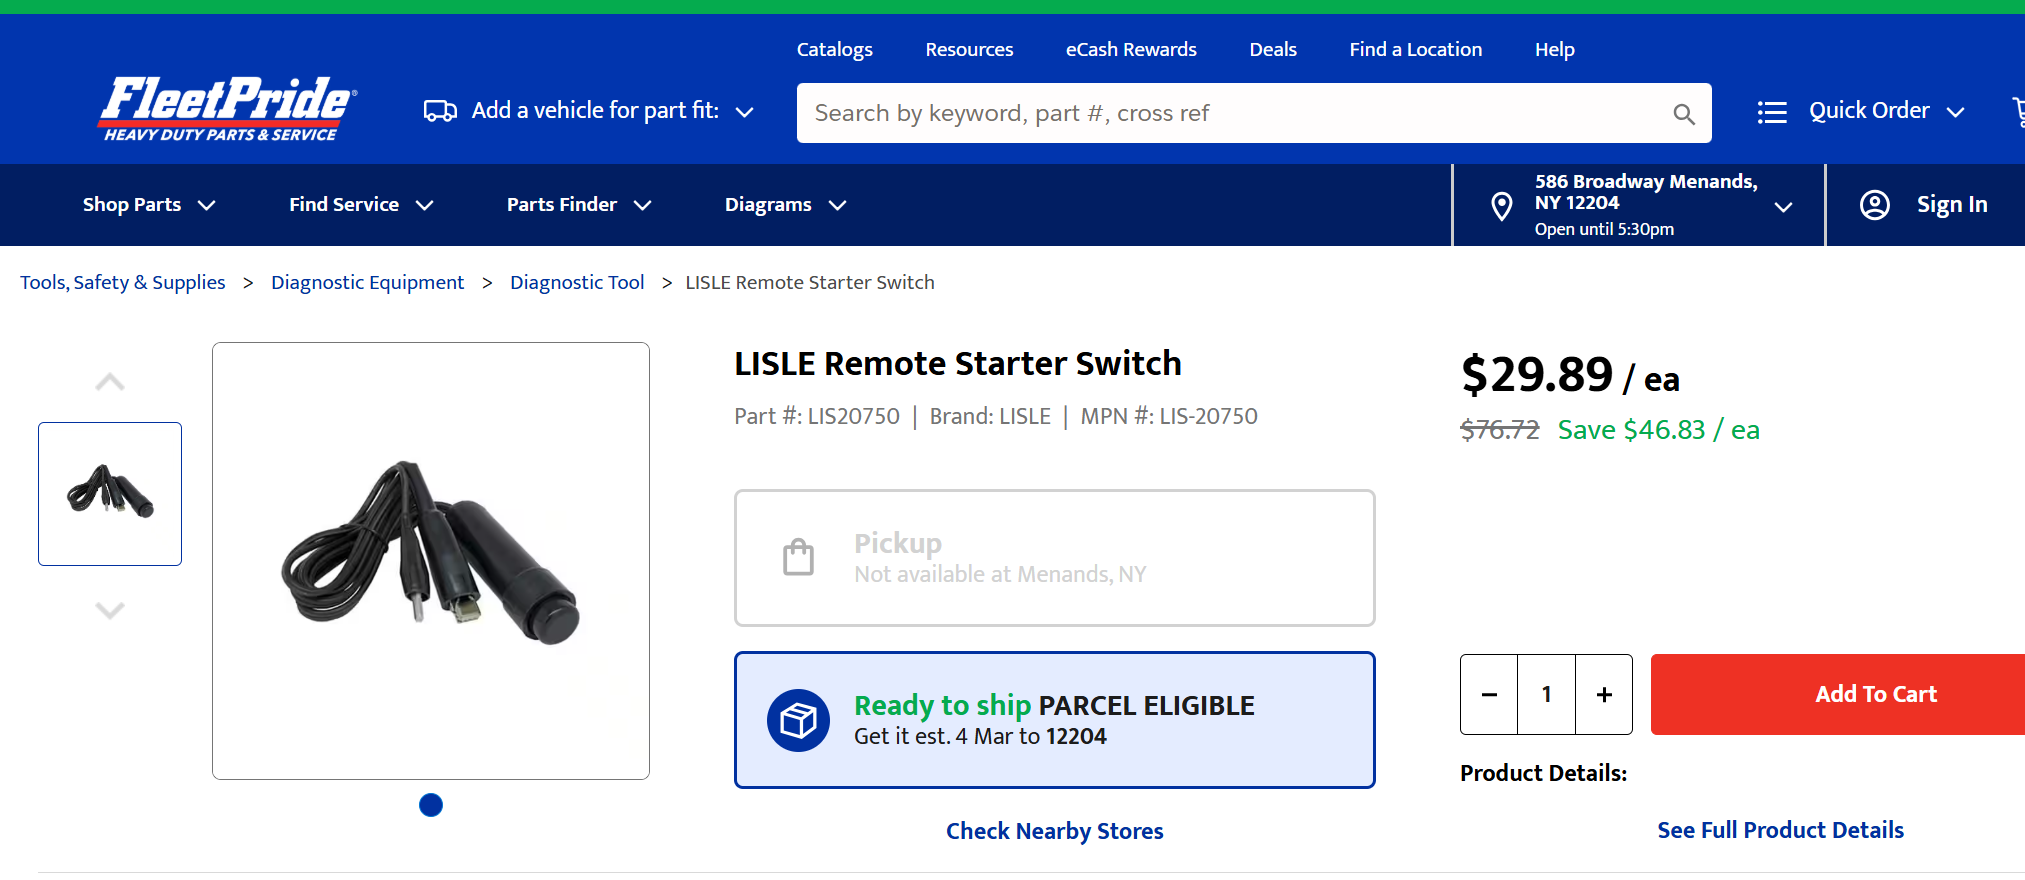This screenshot has width=2025, height=880.
Task: Show next thumbnail with down chevron
Action: tap(110, 610)
